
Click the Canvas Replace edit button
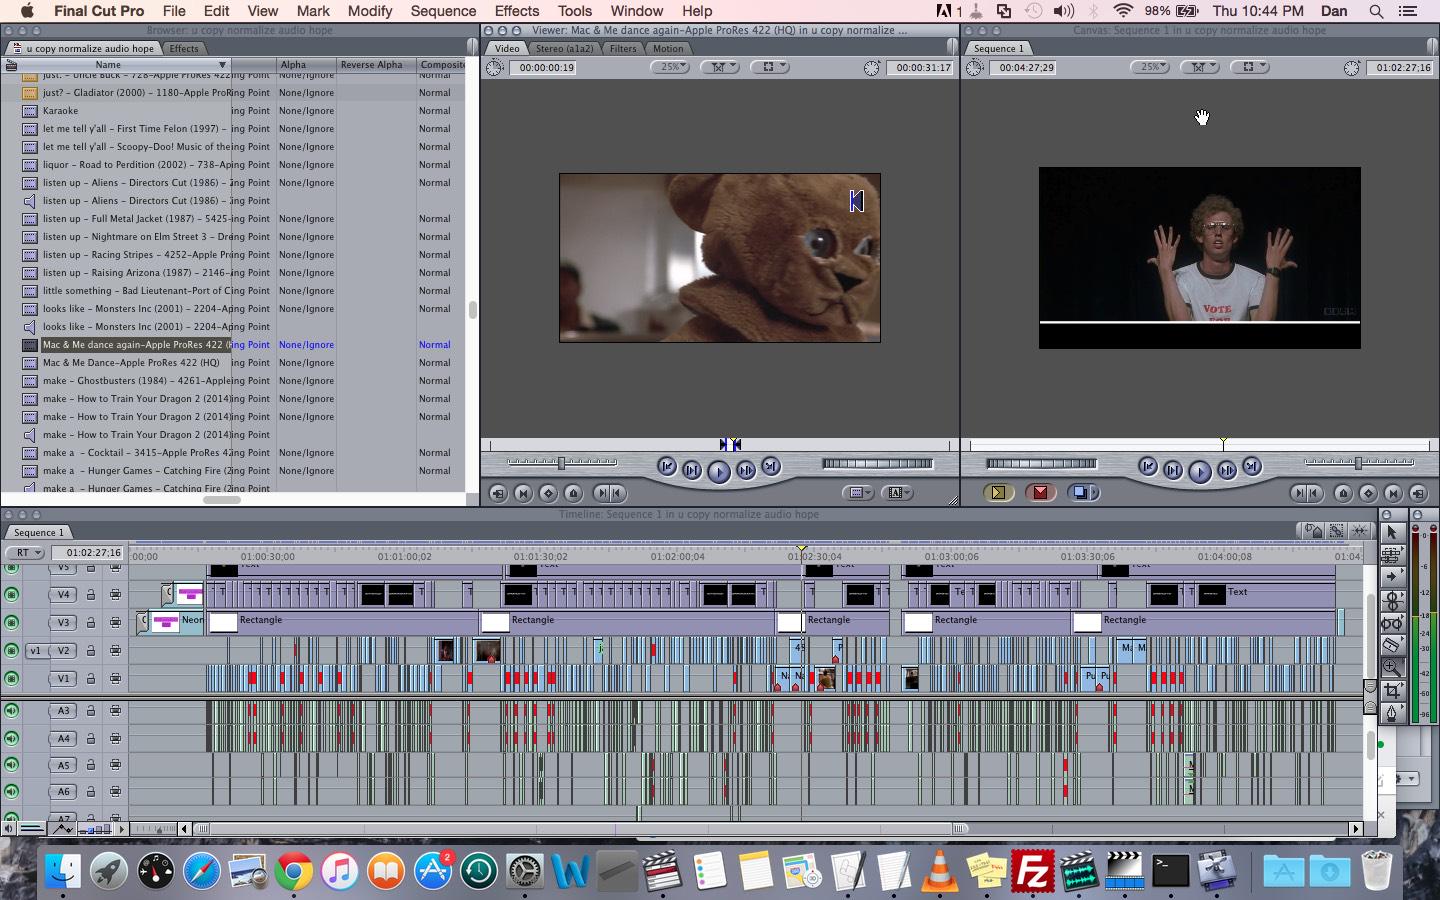tap(1083, 492)
